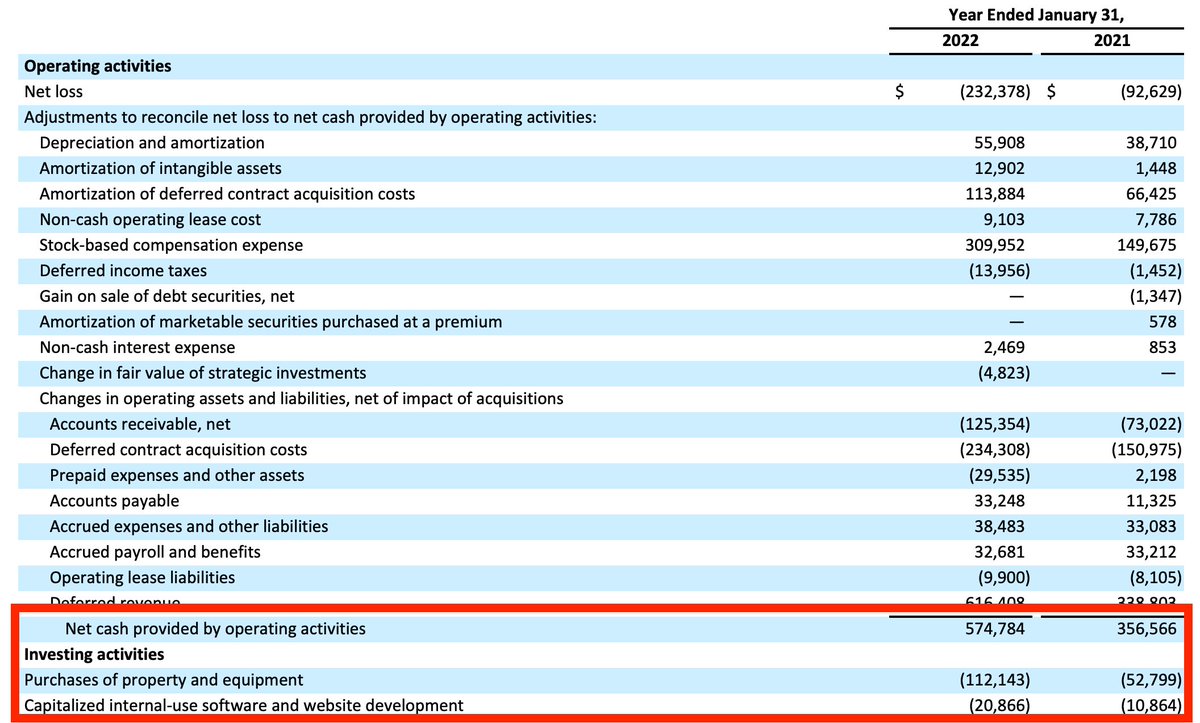The image size is (1200, 723).
Task: Click "Changes in operating assets and liabilities" line
Action: coord(293,398)
